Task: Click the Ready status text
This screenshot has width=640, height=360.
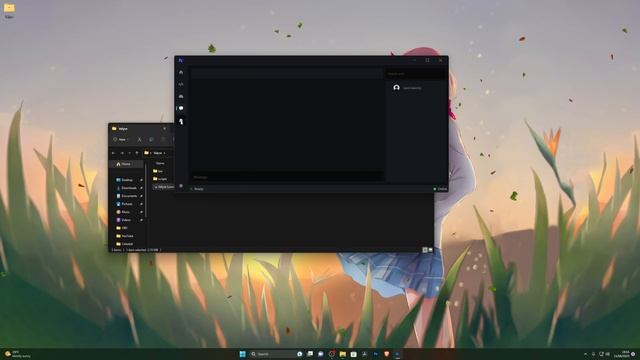Action: pos(199,189)
